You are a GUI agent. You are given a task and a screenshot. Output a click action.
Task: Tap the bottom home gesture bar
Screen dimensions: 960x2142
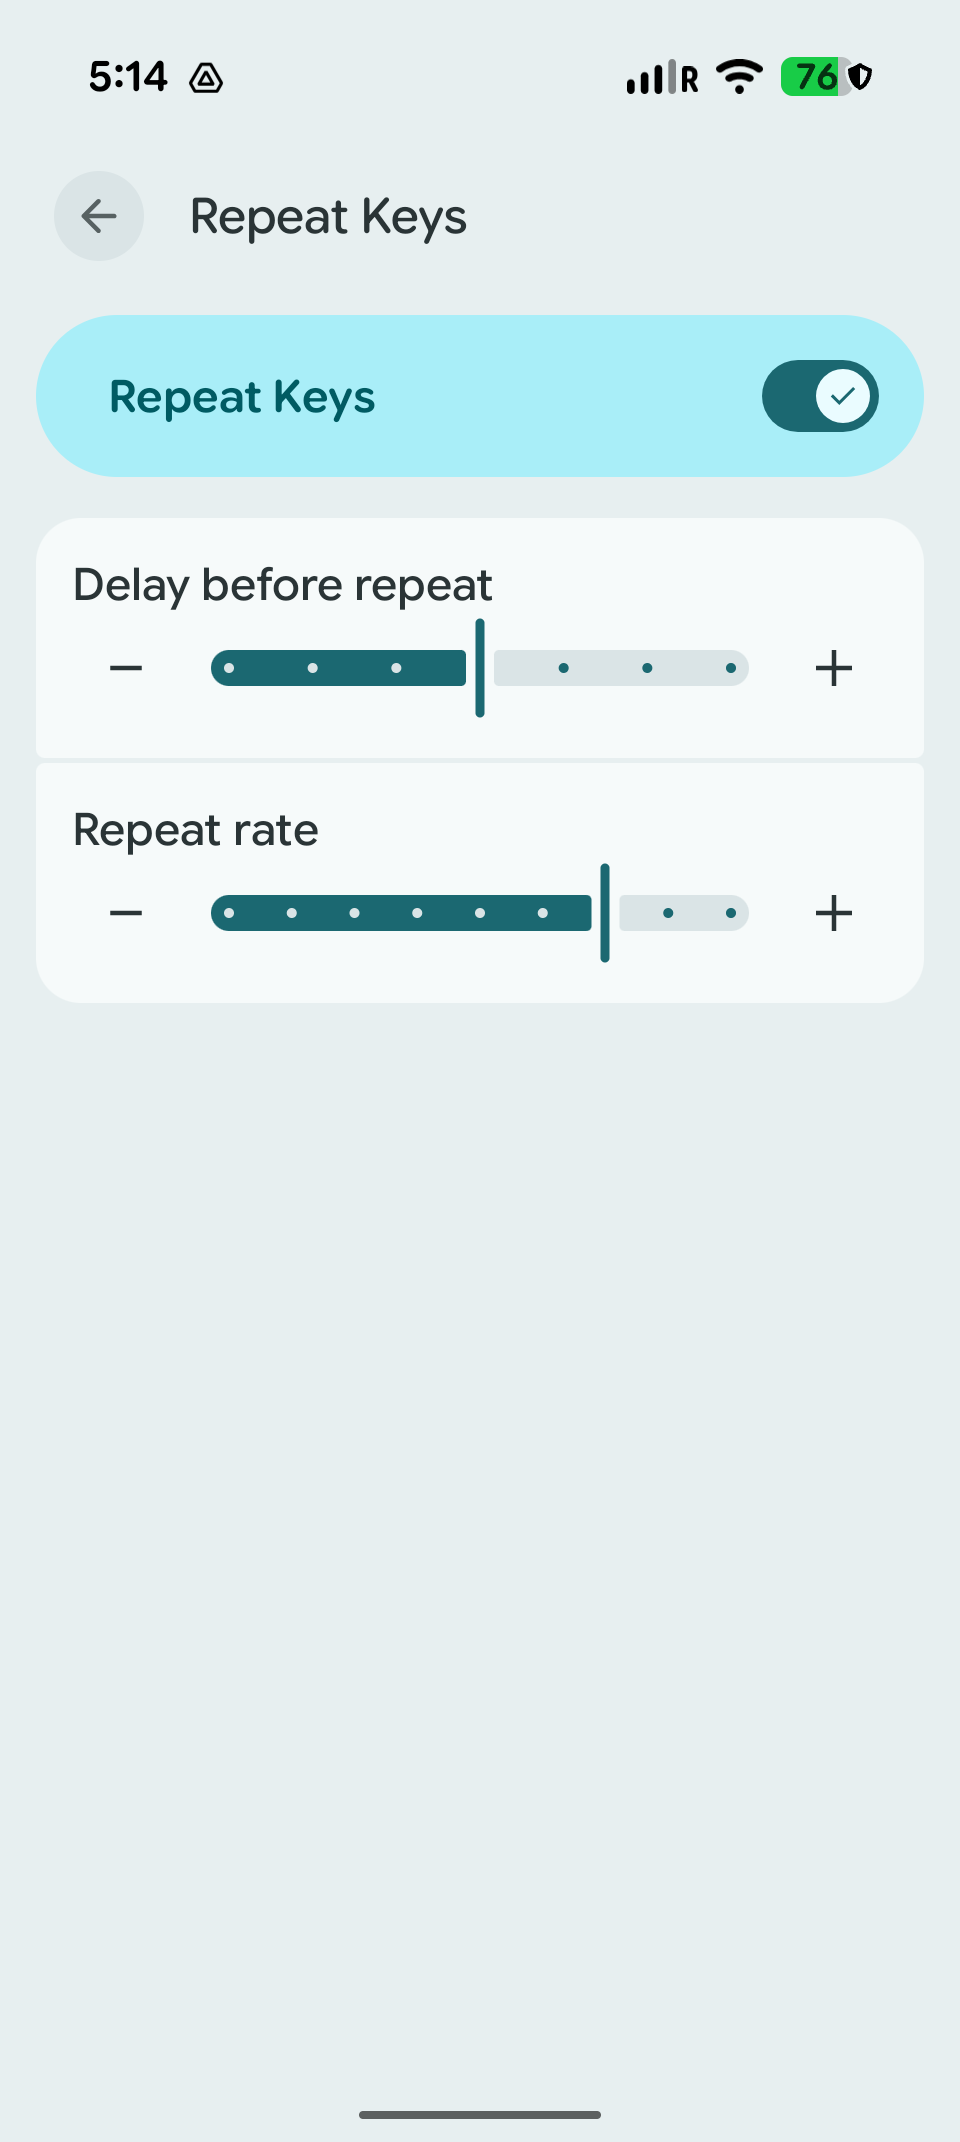pyautogui.click(x=480, y=2114)
